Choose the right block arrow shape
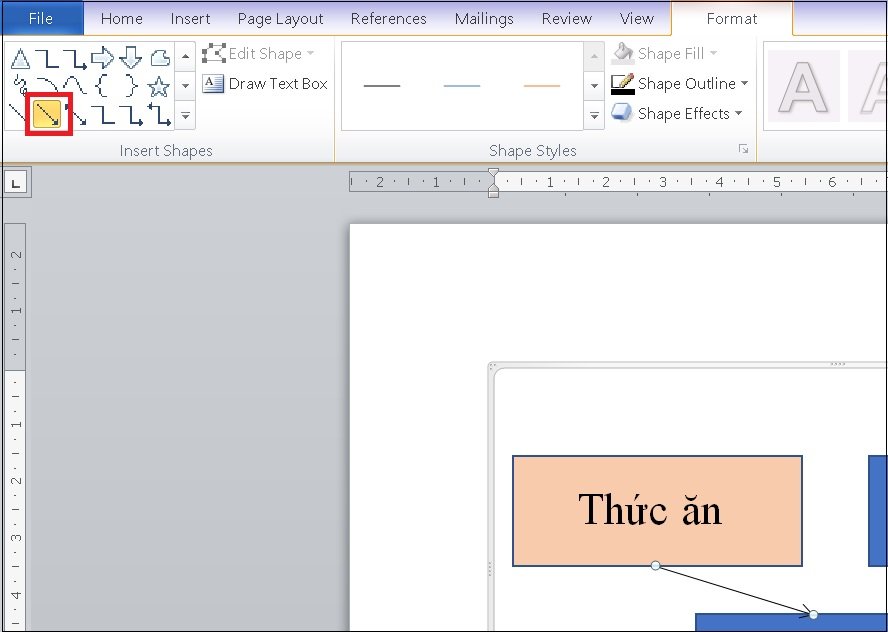Image resolution: width=888 pixels, height=632 pixels. [103, 58]
